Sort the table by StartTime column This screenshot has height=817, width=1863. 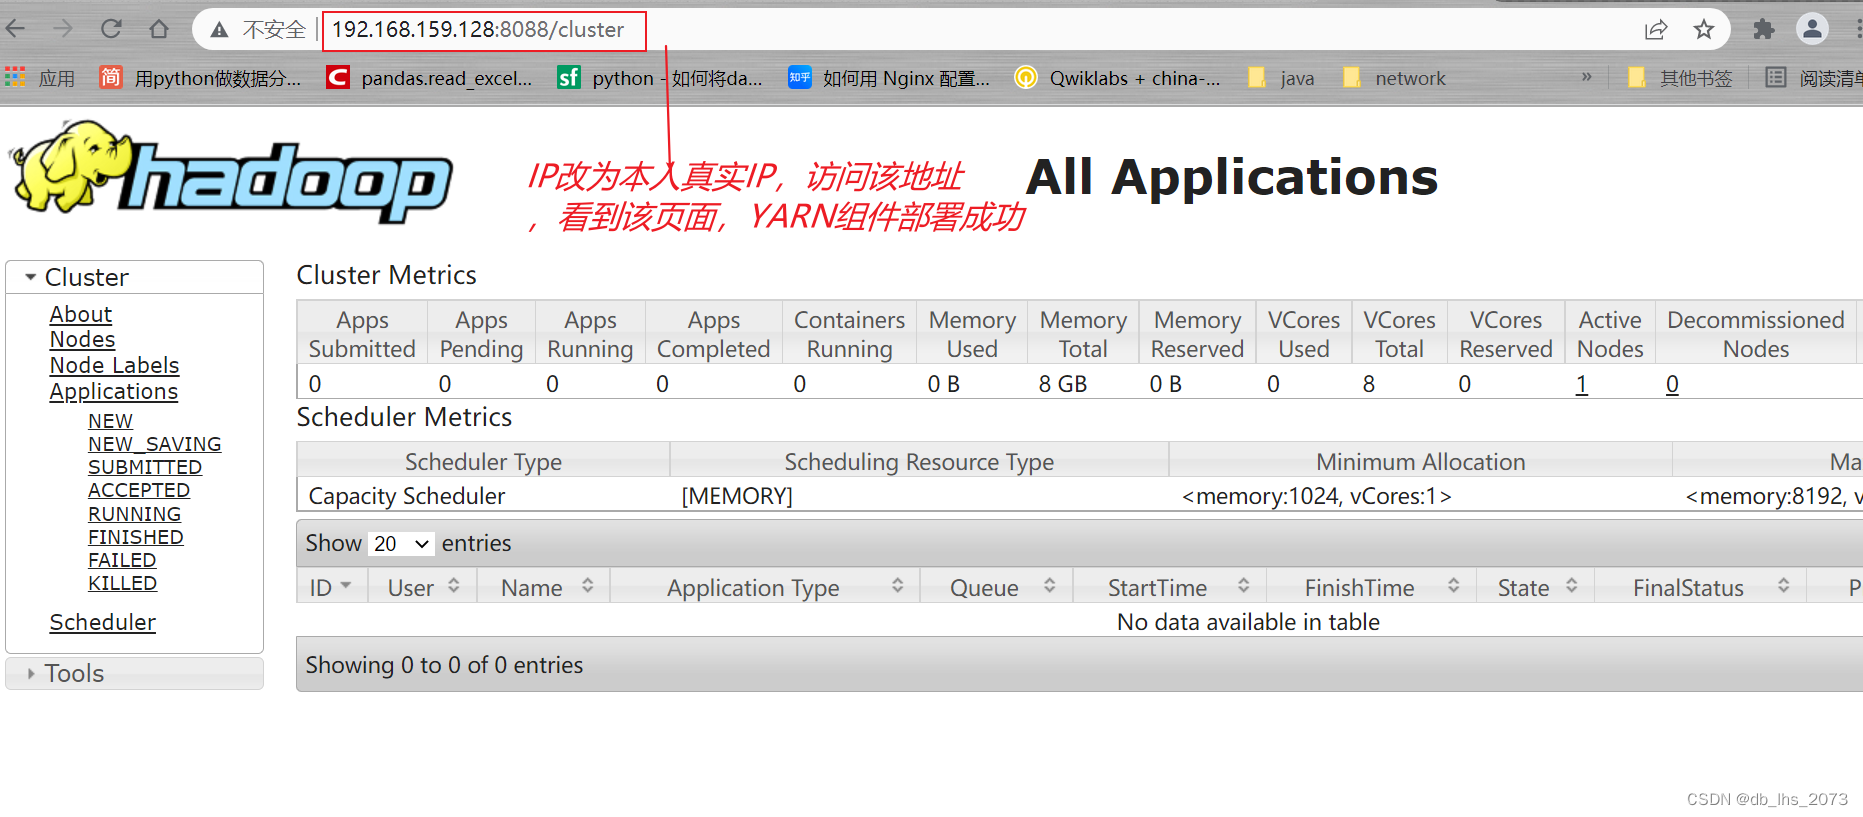(x=1169, y=587)
